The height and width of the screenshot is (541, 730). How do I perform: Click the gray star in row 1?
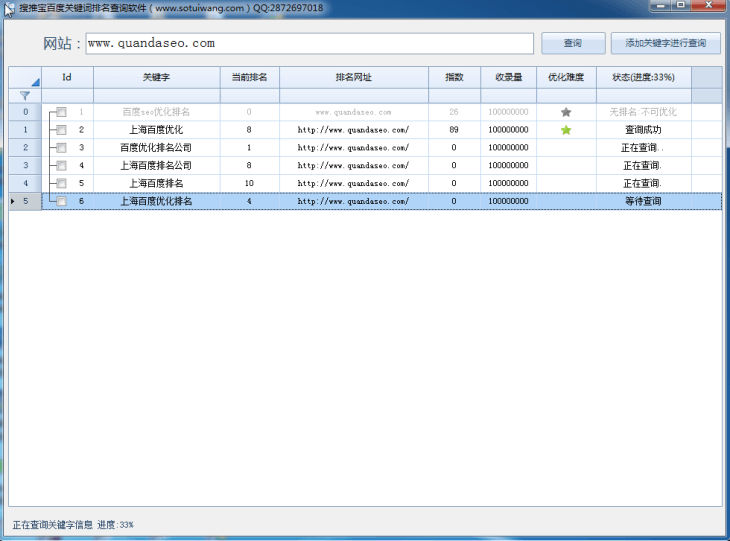(566, 112)
